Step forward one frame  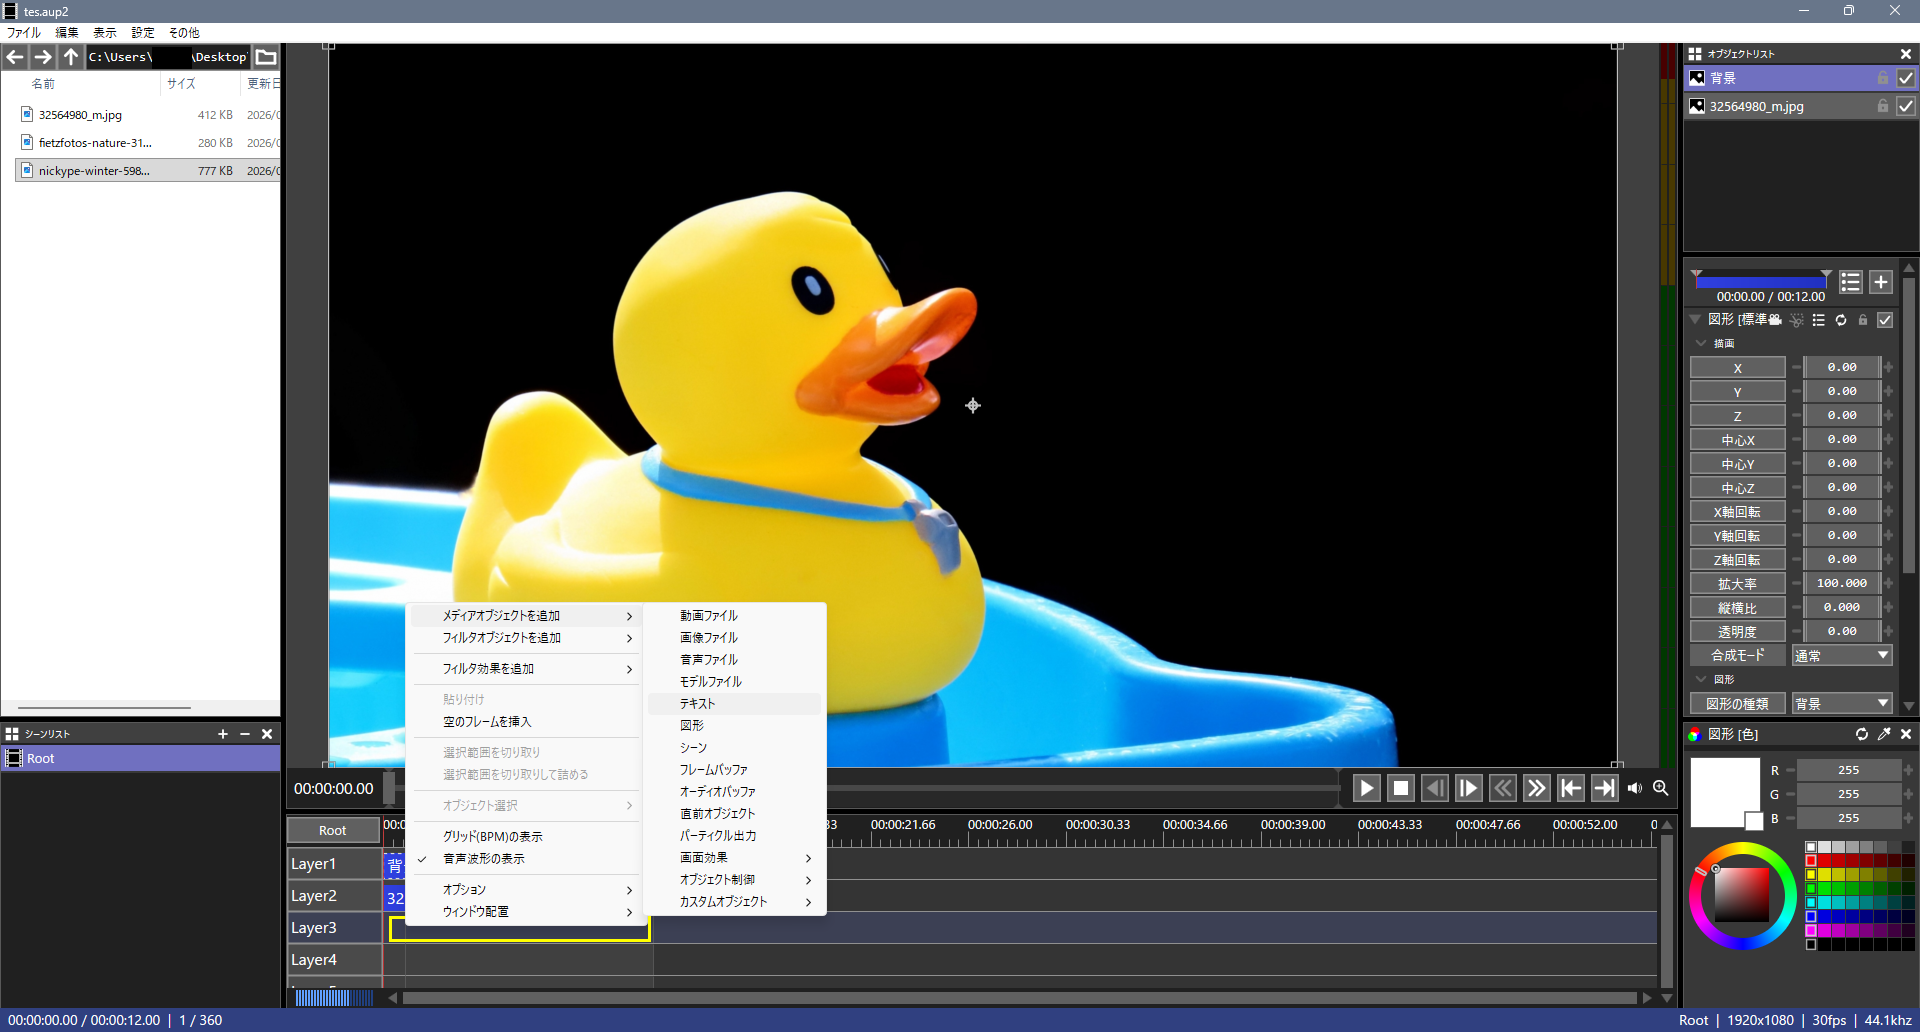(x=1468, y=788)
